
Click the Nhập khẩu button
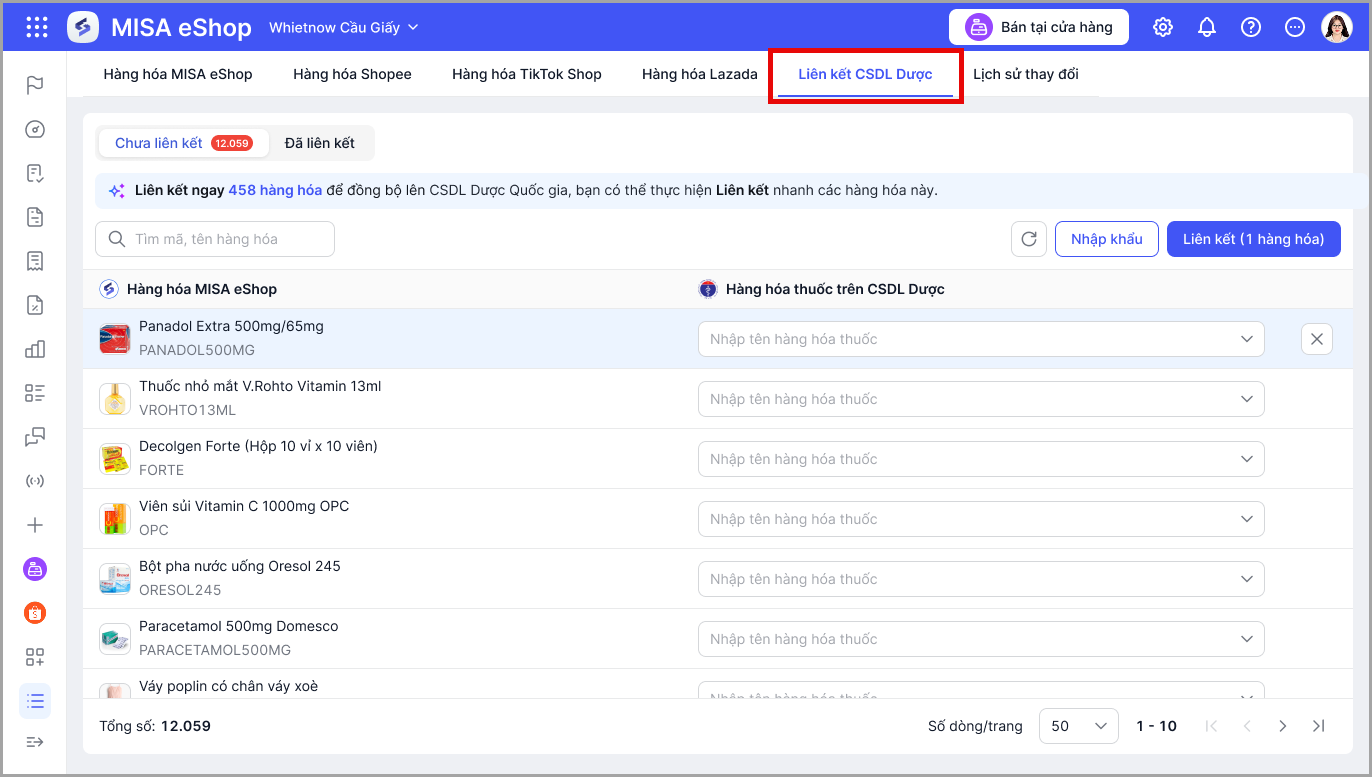pos(1107,239)
